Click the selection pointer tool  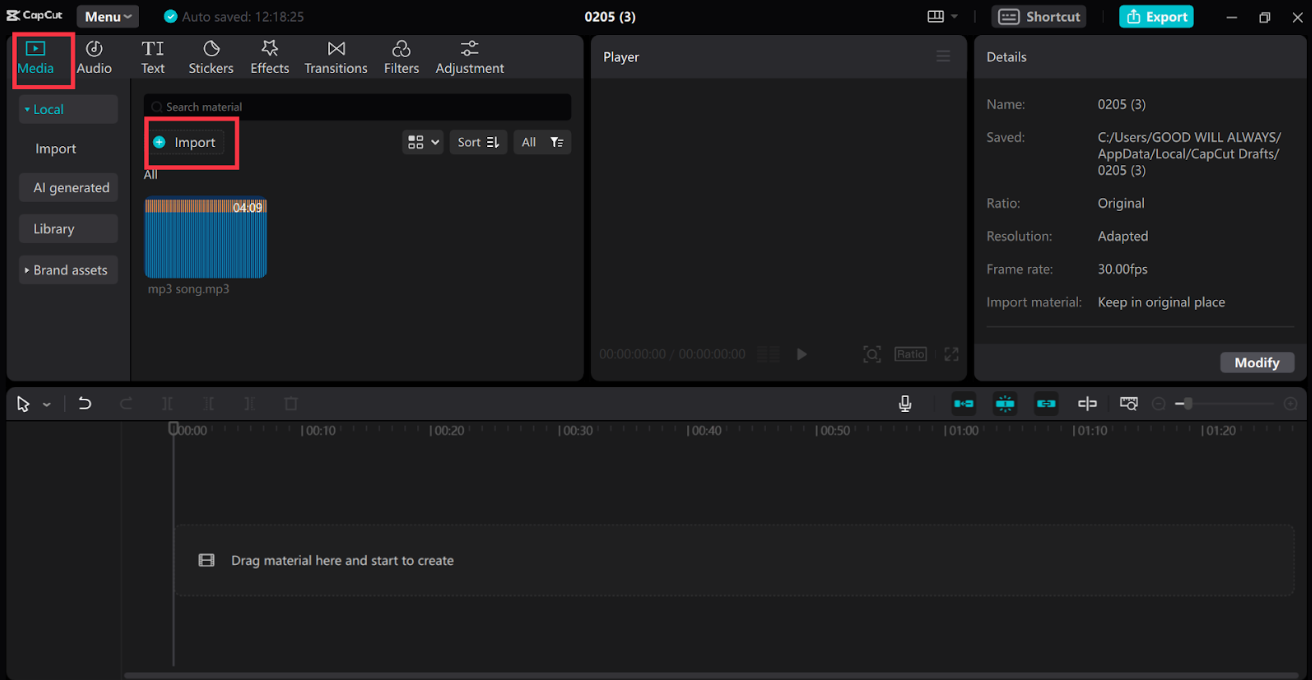point(23,404)
